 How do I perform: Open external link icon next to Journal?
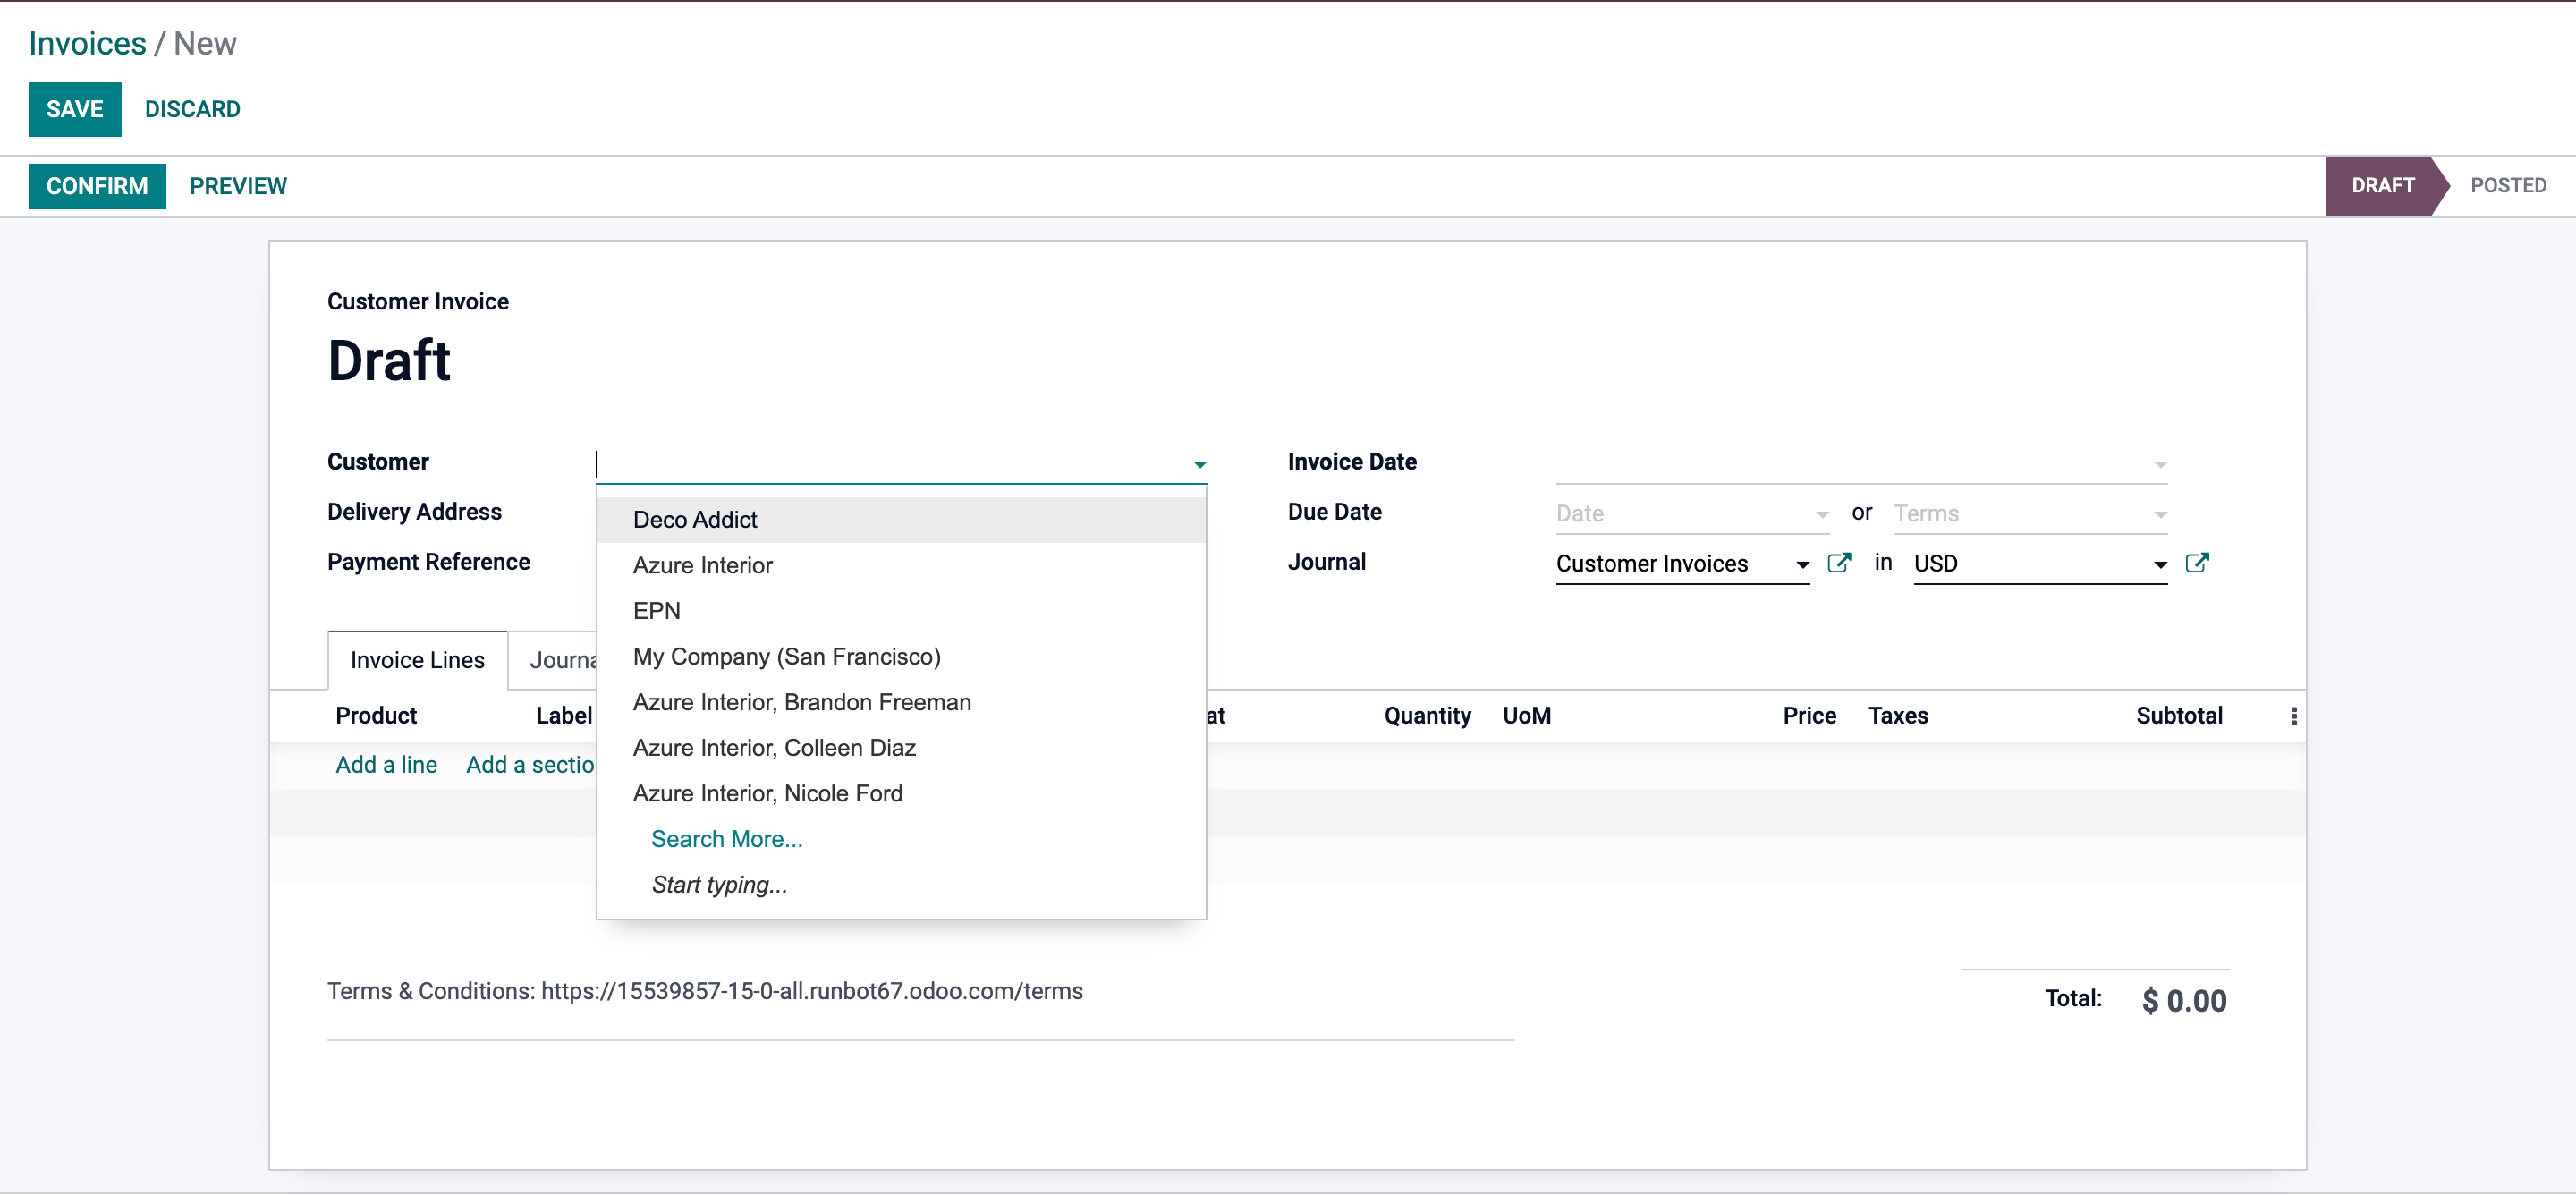pyautogui.click(x=1838, y=563)
